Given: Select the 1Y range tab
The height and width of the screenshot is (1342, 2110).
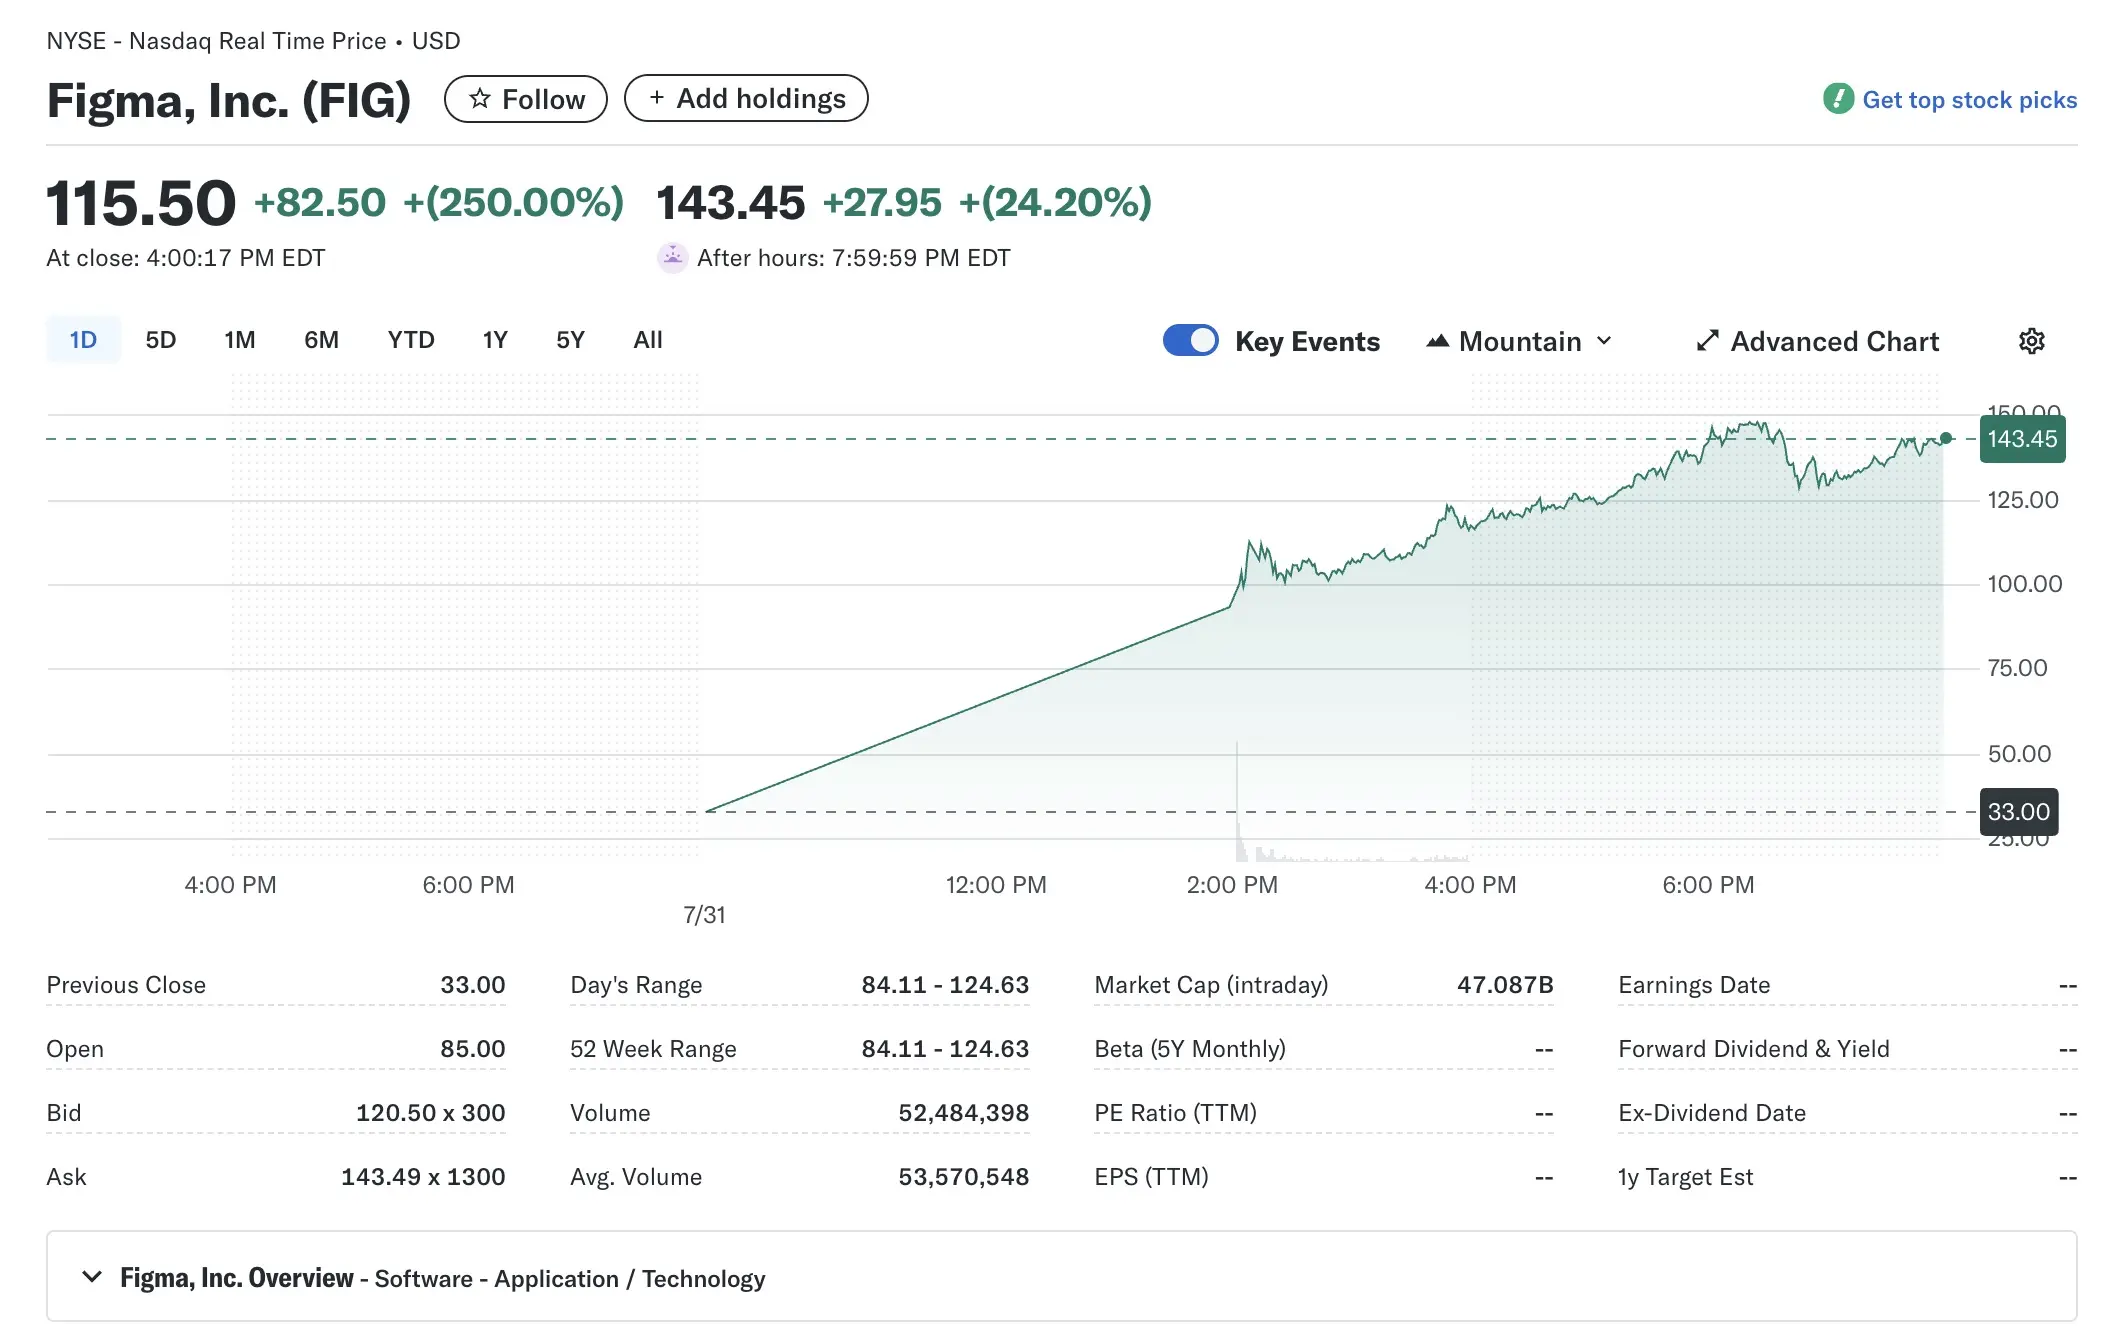Looking at the screenshot, I should (x=494, y=340).
